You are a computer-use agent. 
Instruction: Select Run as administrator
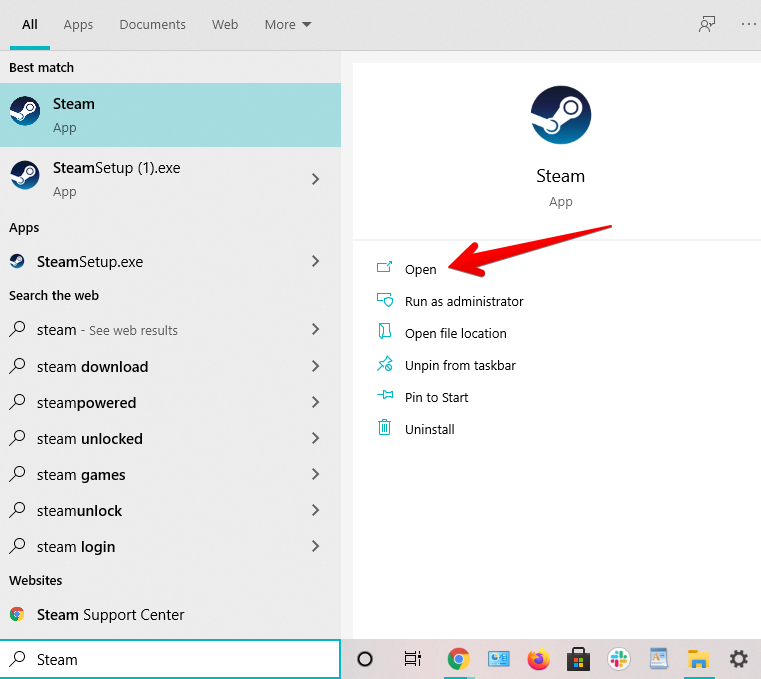tap(464, 301)
